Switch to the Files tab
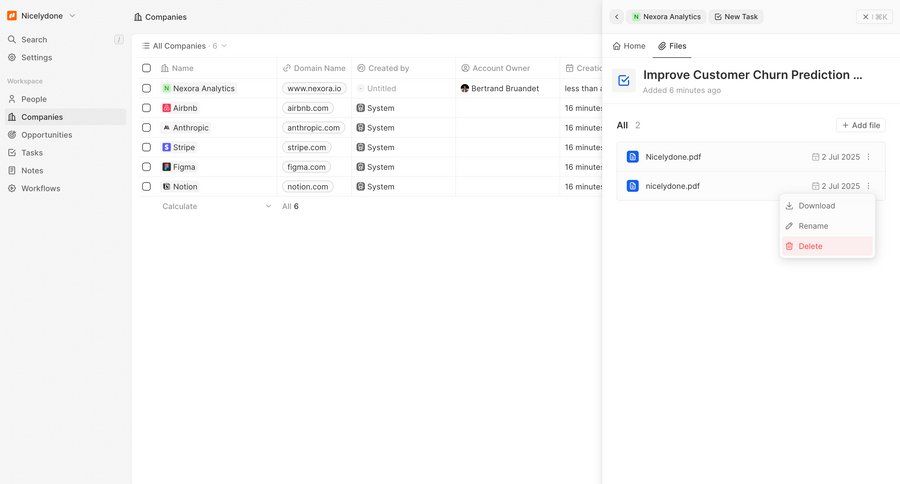The width and height of the screenshot is (900, 484). [x=672, y=46]
